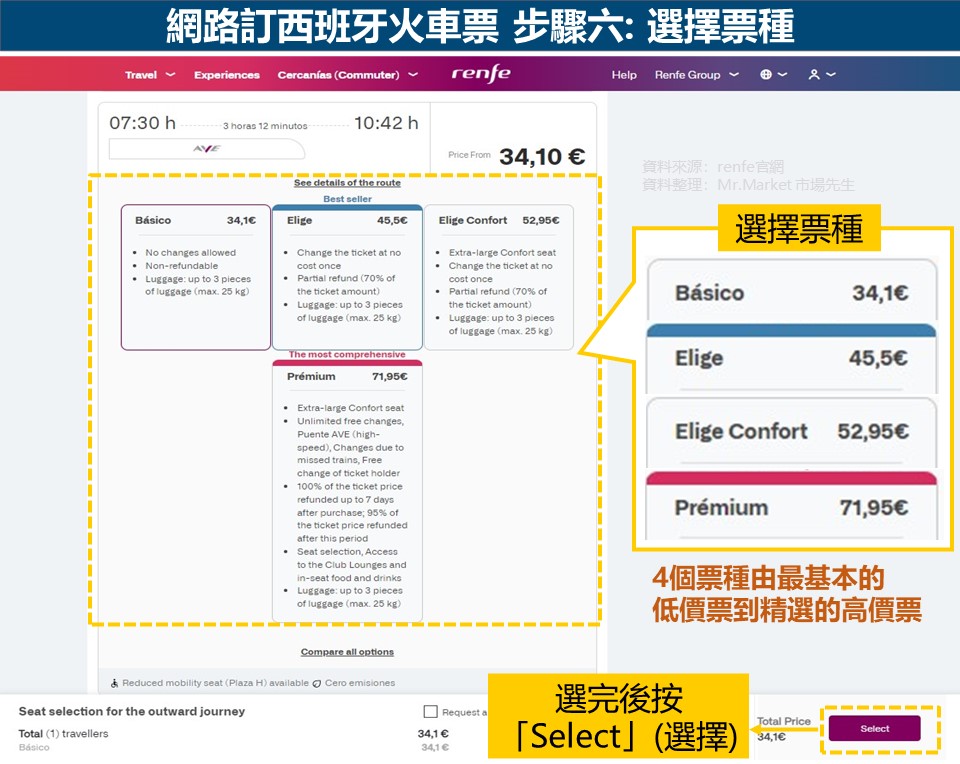Expand the user account chevron
Screen dimensions: 960x764
pyautogui.click(x=831, y=75)
